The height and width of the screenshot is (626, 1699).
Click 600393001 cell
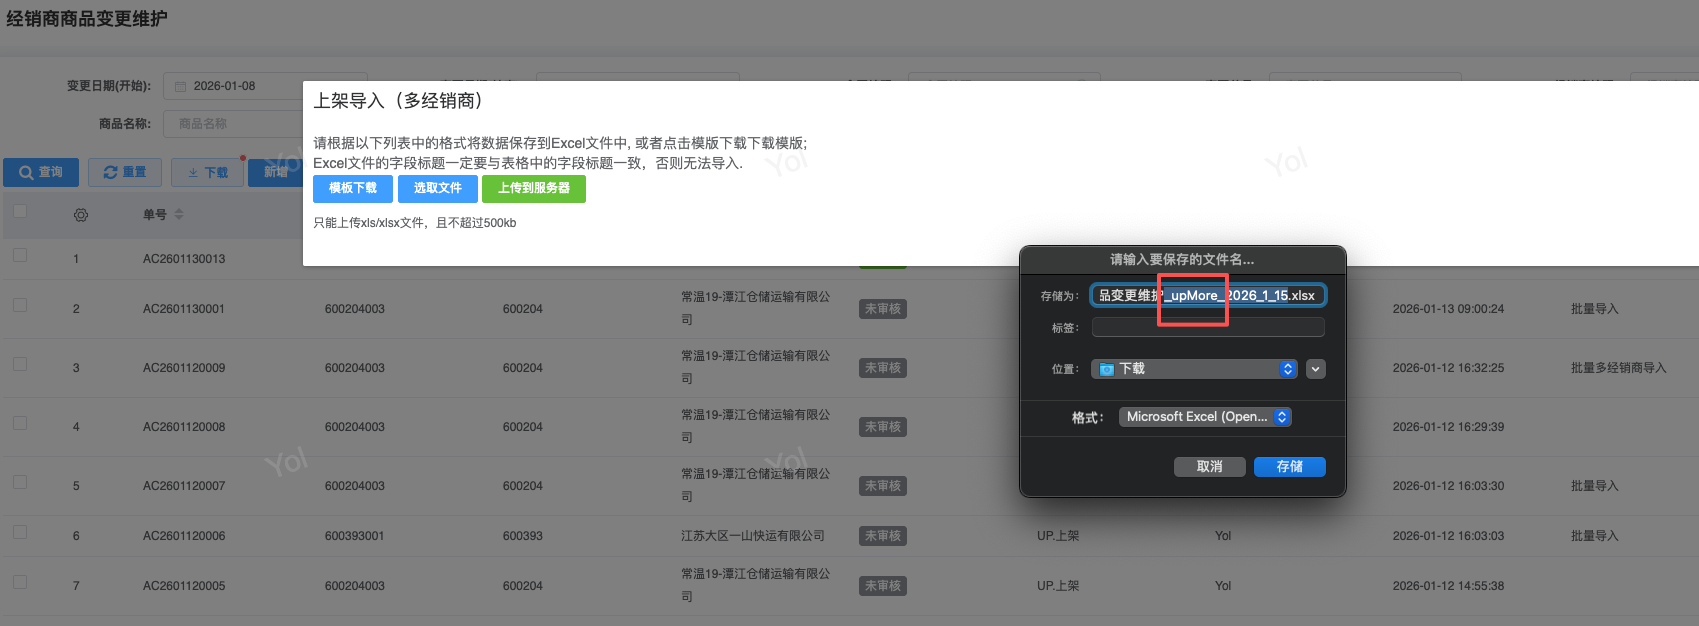354,536
